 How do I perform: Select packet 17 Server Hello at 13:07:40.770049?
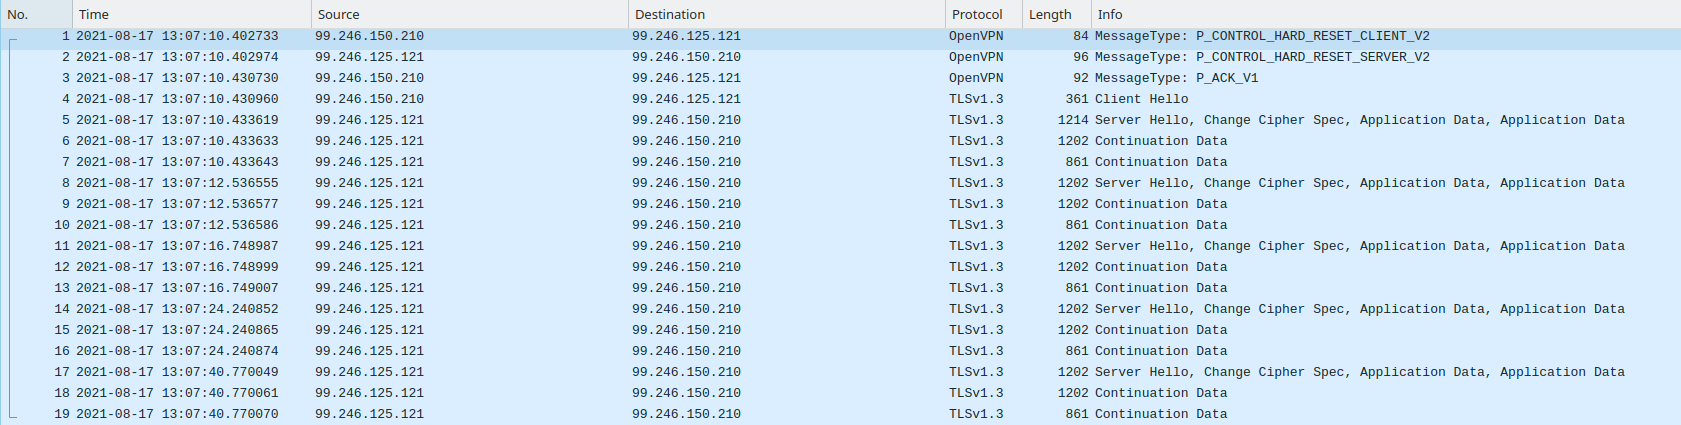1358,372
